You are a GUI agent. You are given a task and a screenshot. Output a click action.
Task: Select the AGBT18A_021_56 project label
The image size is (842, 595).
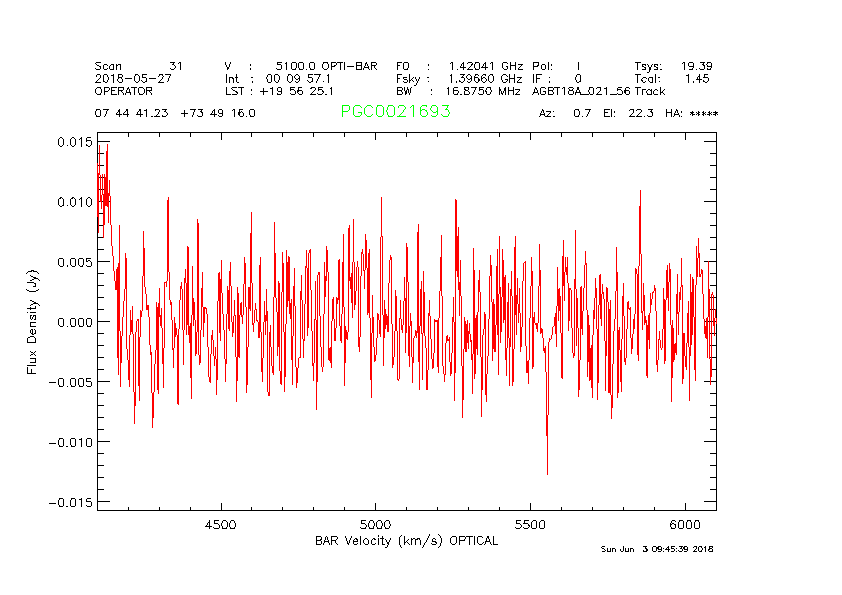[x=581, y=91]
